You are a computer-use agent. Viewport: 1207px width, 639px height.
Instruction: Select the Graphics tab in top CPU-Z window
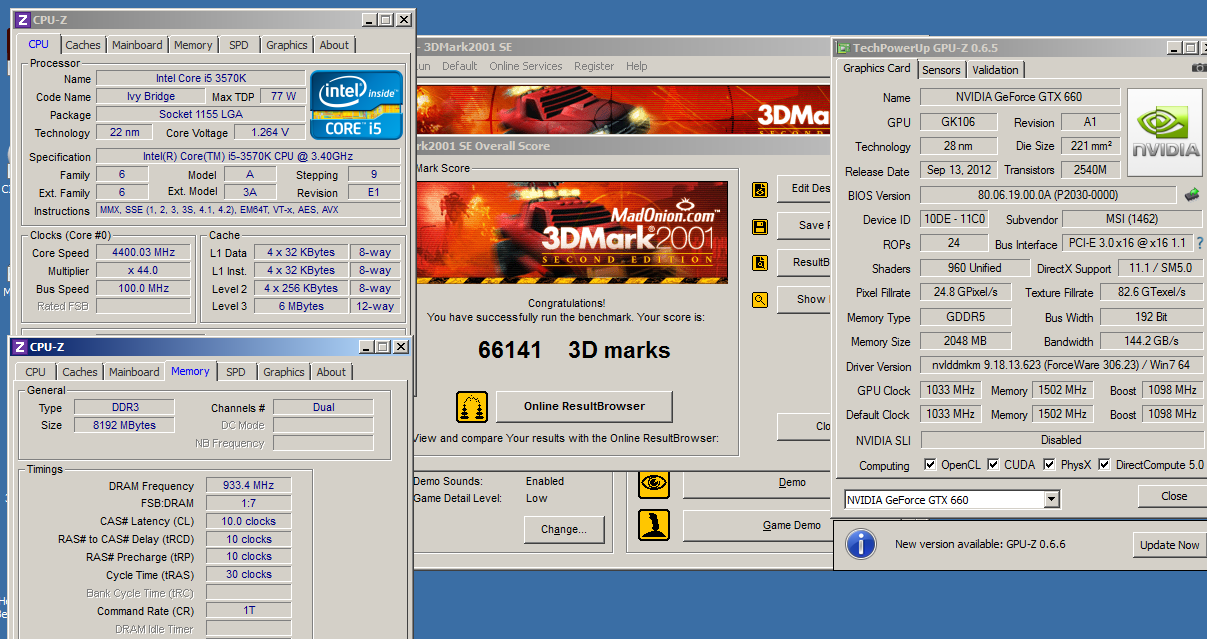point(287,45)
